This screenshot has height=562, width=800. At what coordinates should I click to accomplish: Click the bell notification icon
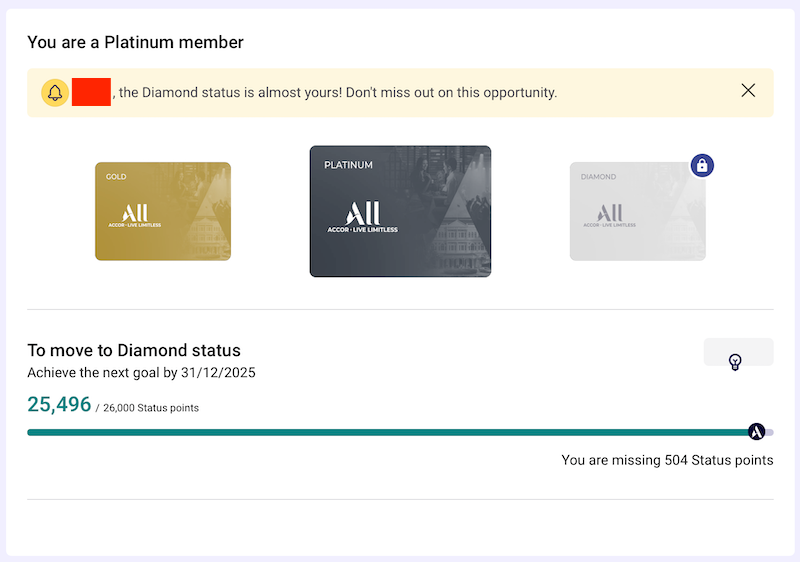coord(55,93)
